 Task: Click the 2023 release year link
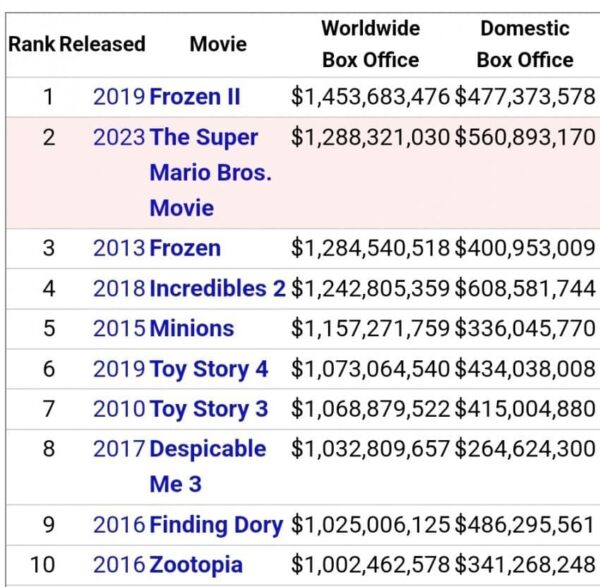pyautogui.click(x=119, y=137)
